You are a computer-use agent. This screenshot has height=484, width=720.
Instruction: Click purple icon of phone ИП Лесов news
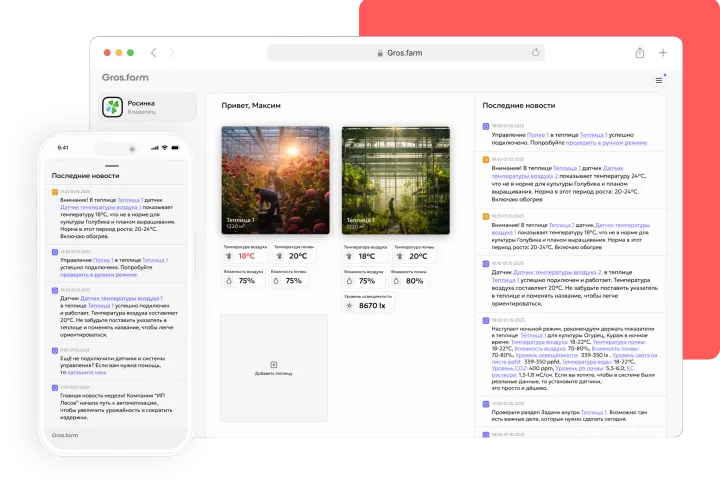(55, 388)
